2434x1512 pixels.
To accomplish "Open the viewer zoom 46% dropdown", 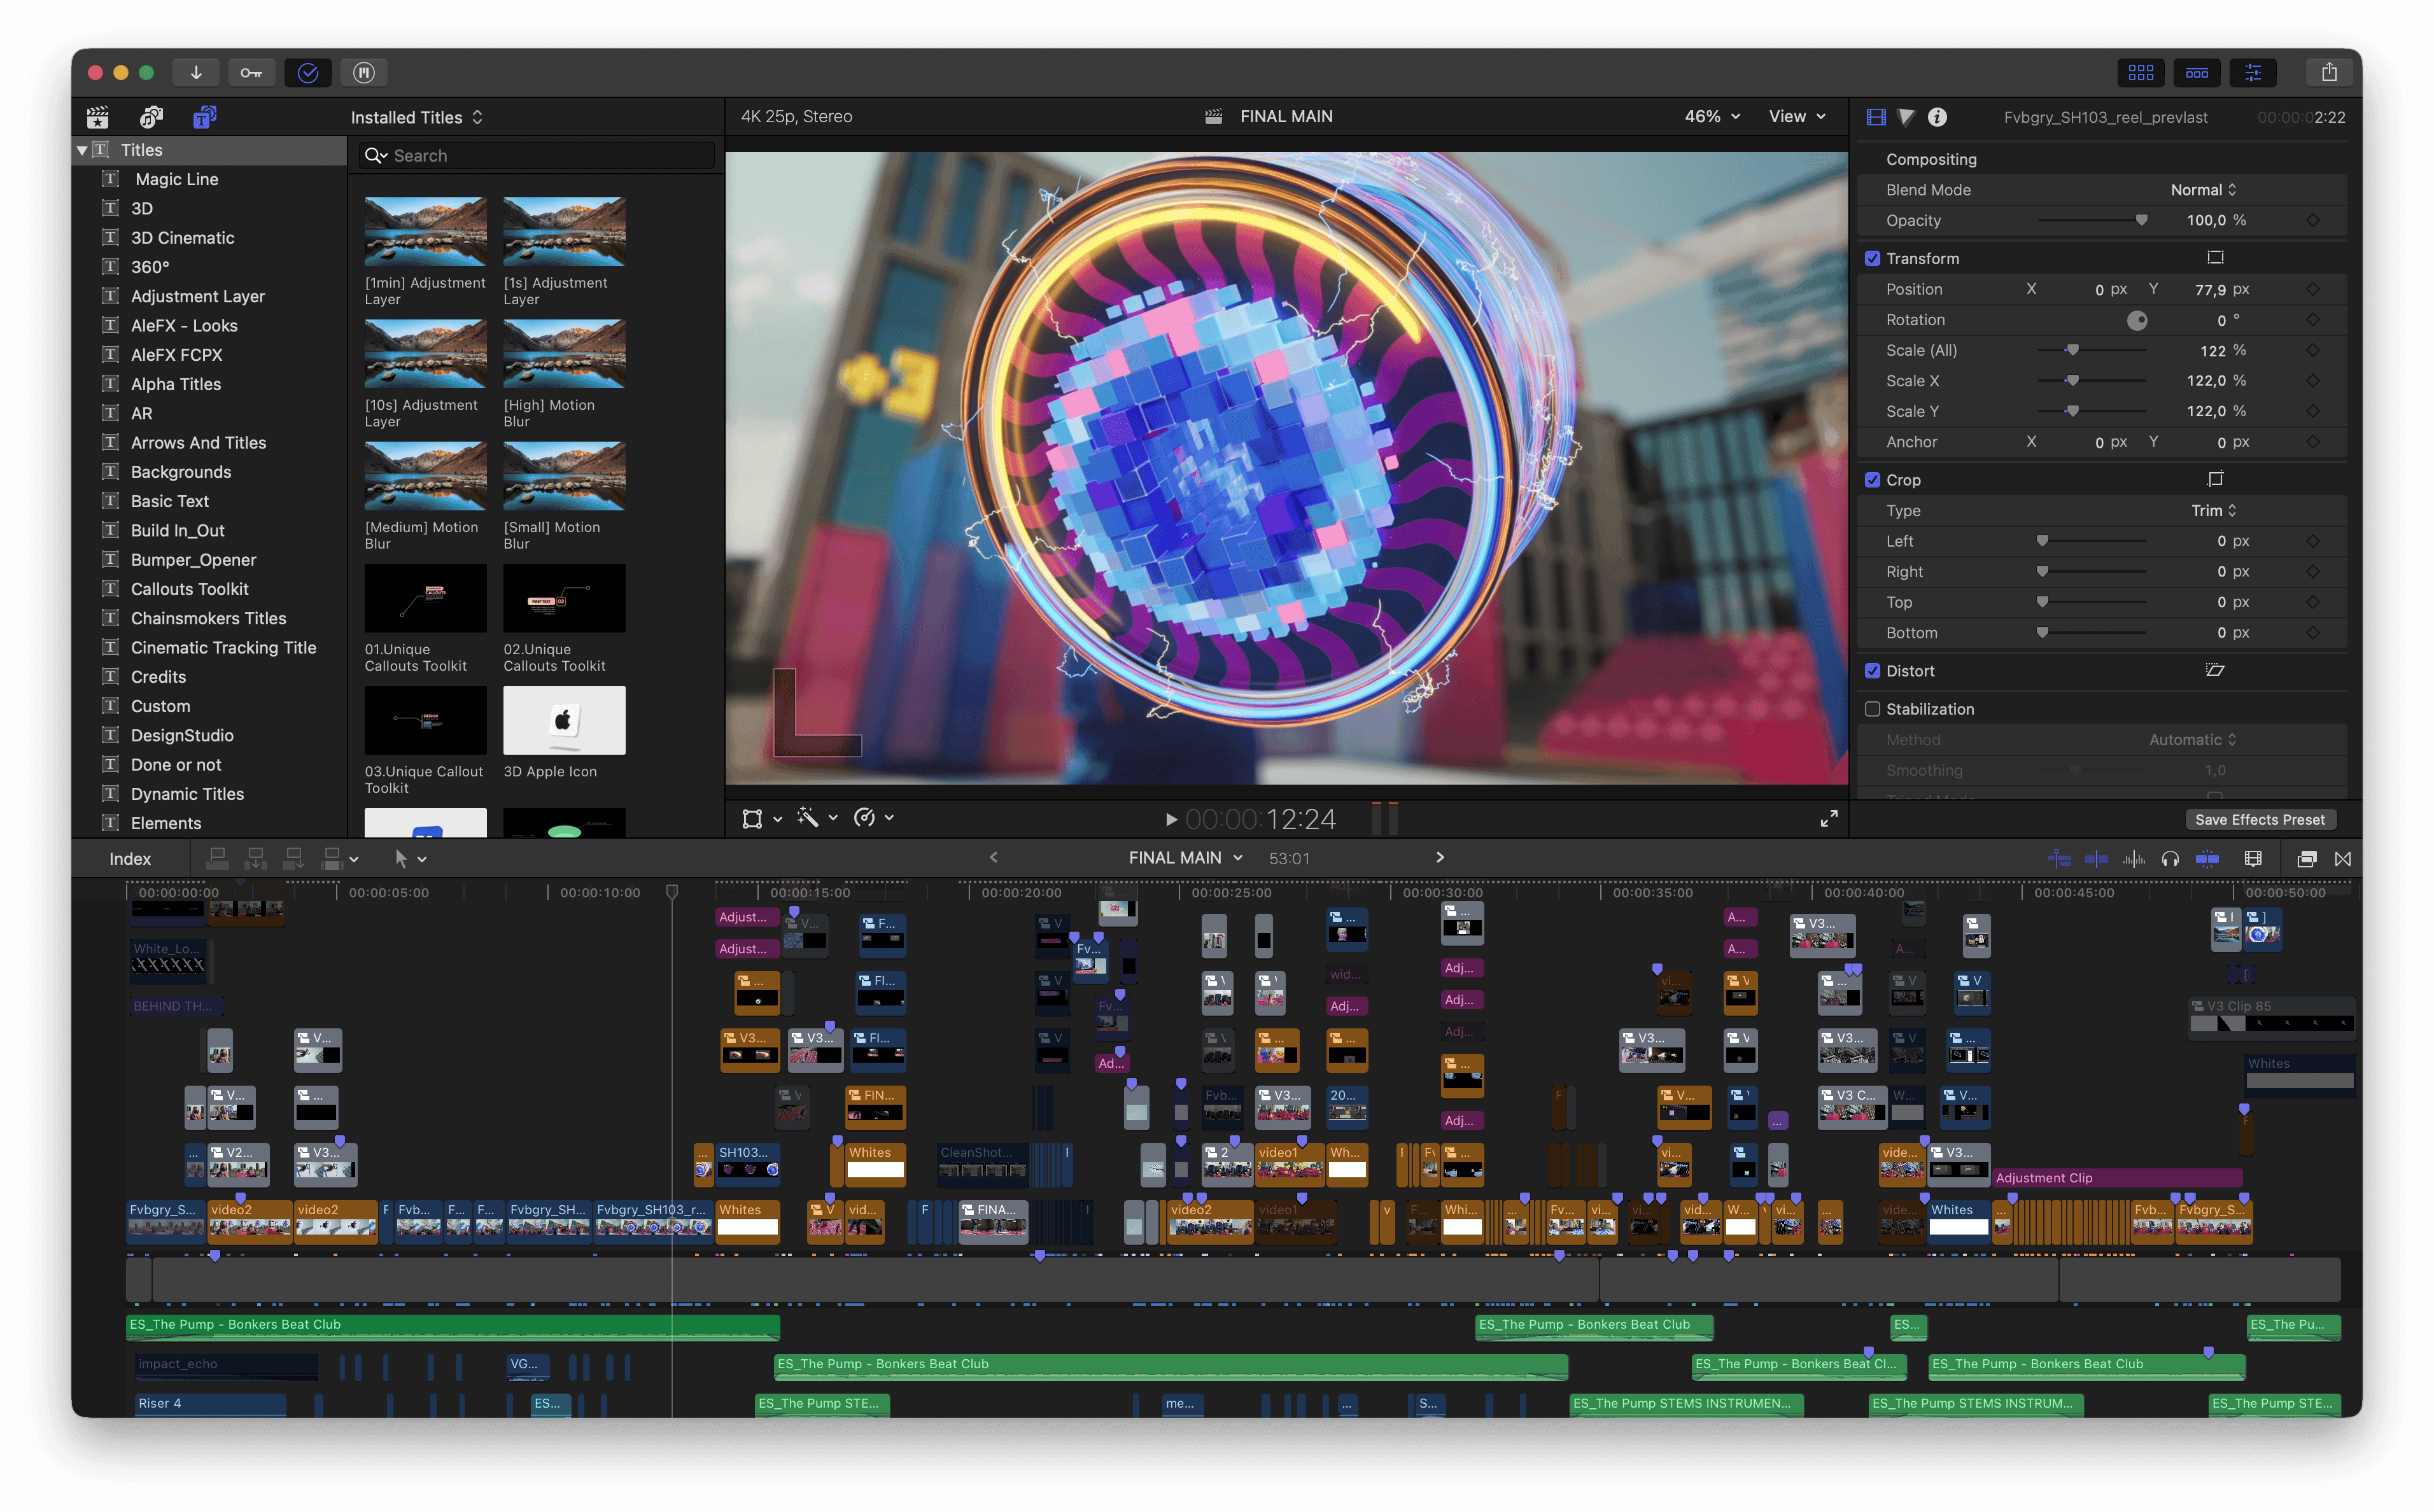I will point(1711,116).
